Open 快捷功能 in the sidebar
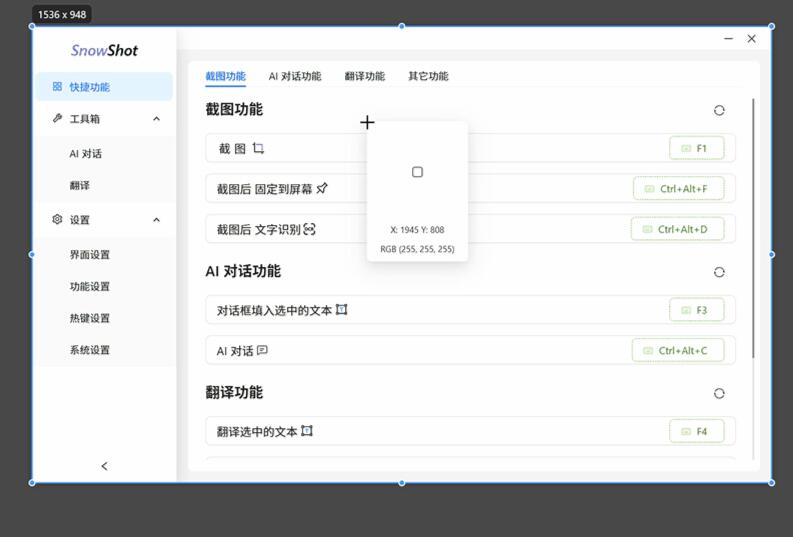 104,87
